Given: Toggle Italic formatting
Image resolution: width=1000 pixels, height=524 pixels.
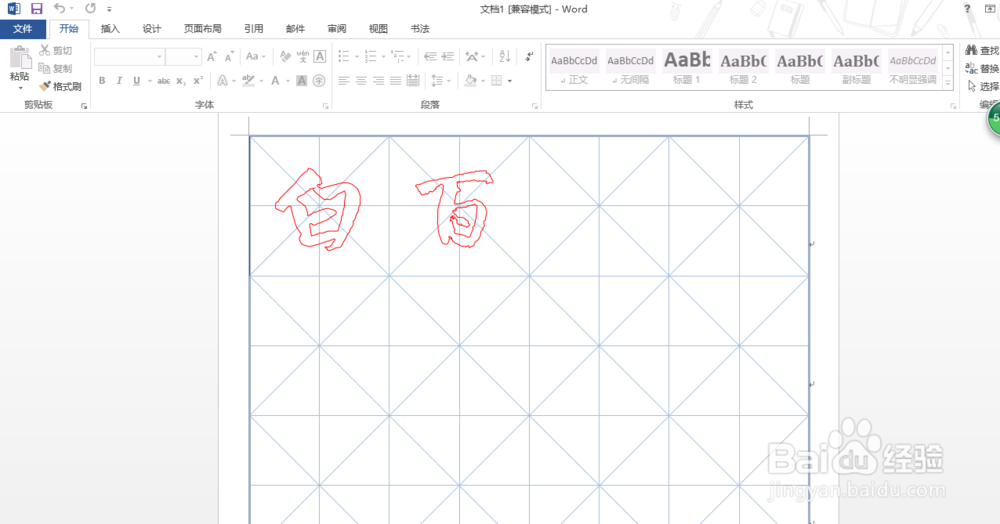Looking at the screenshot, I should point(119,81).
